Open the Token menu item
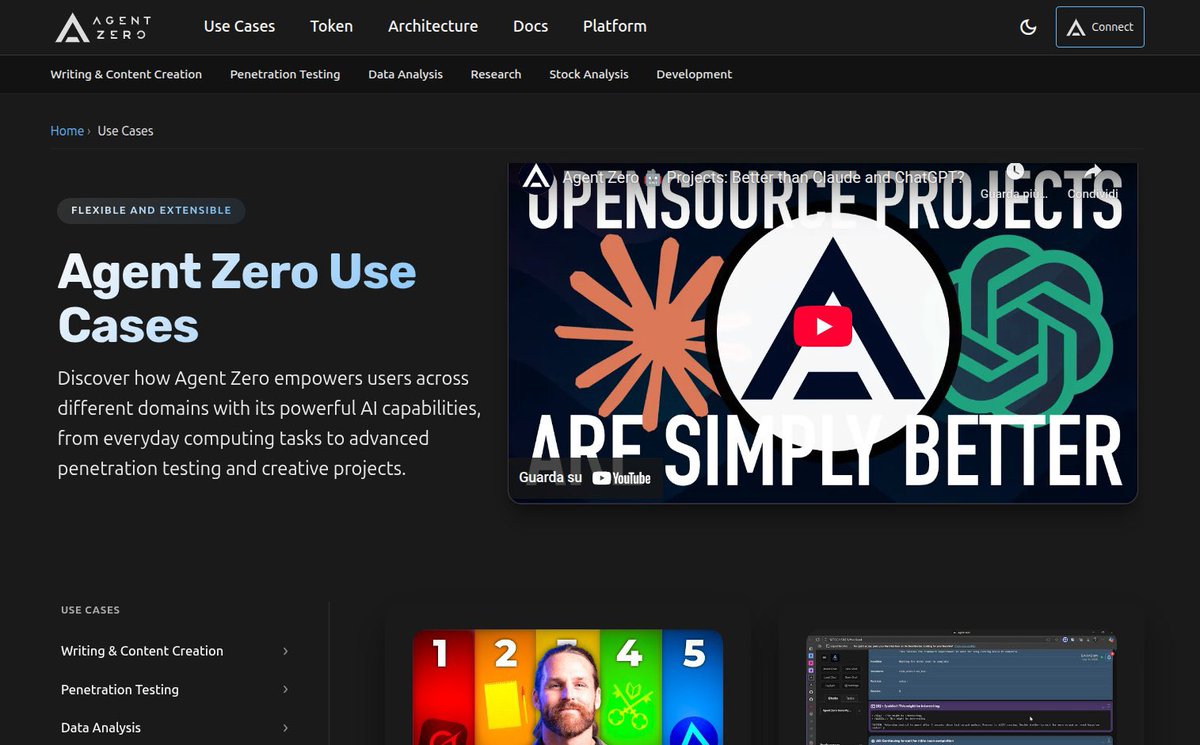Image resolution: width=1200 pixels, height=745 pixels. (331, 26)
